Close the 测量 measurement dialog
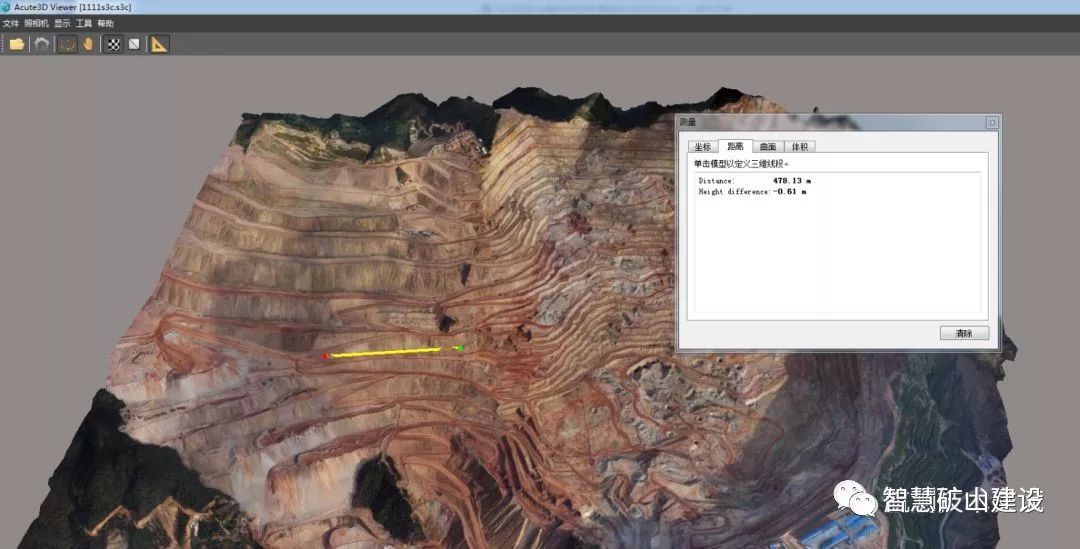This screenshot has width=1080, height=549. click(x=991, y=122)
